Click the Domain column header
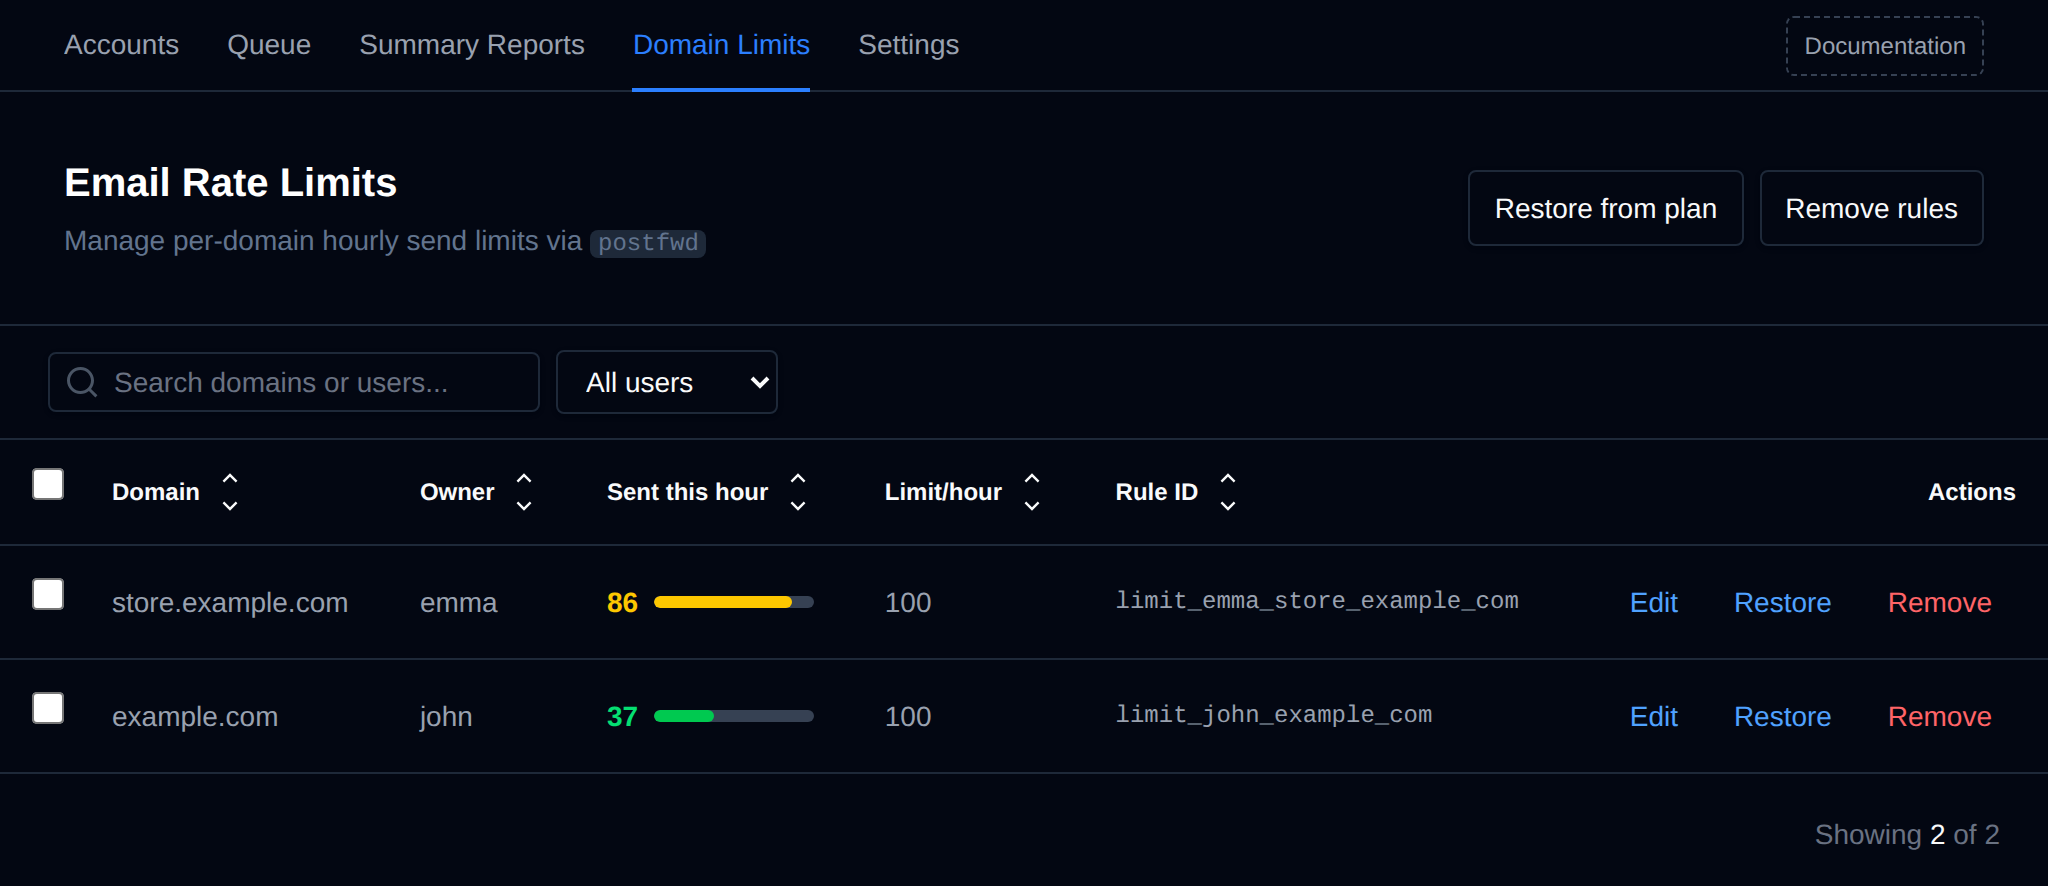This screenshot has height=886, width=2048. point(156,492)
